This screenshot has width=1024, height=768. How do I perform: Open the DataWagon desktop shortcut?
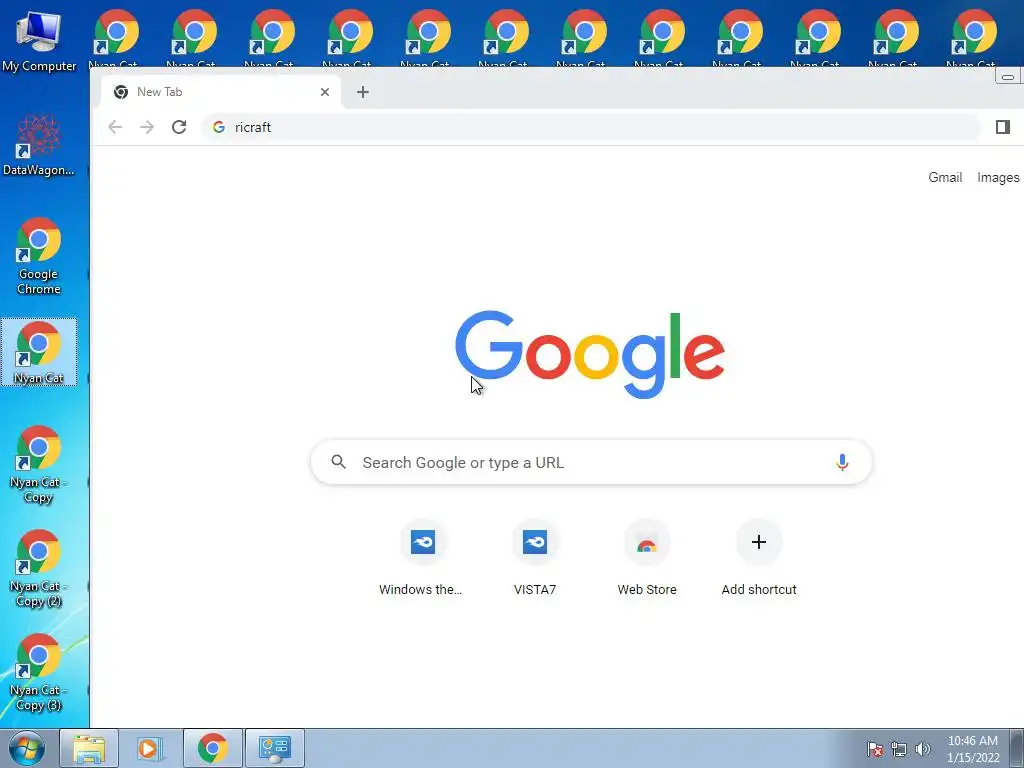click(39, 145)
